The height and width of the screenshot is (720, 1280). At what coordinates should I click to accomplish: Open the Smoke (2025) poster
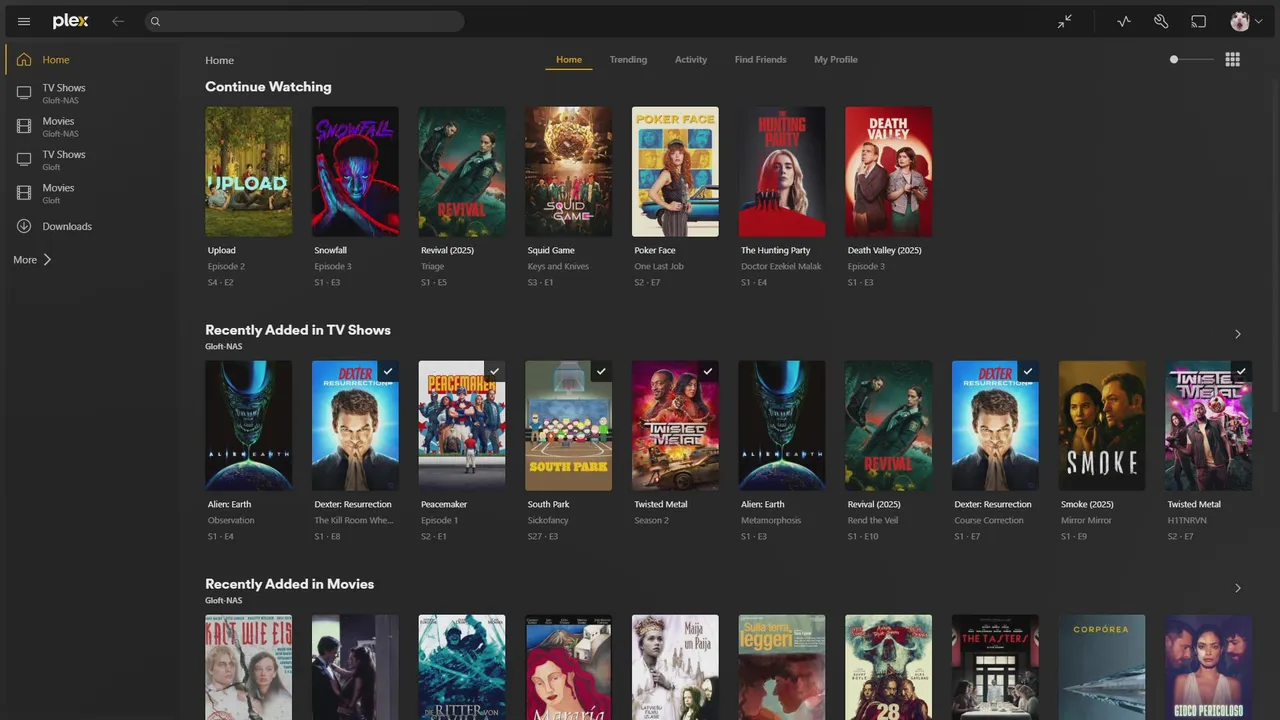pos(1102,426)
